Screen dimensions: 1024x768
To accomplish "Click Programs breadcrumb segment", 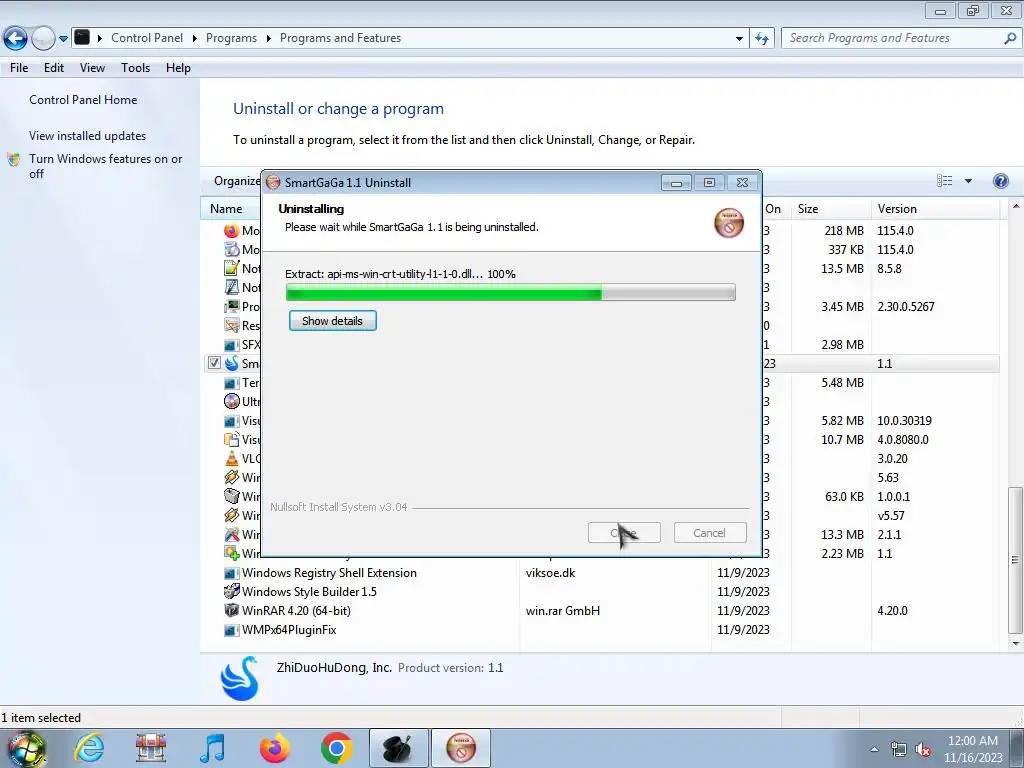I will (x=231, y=38).
